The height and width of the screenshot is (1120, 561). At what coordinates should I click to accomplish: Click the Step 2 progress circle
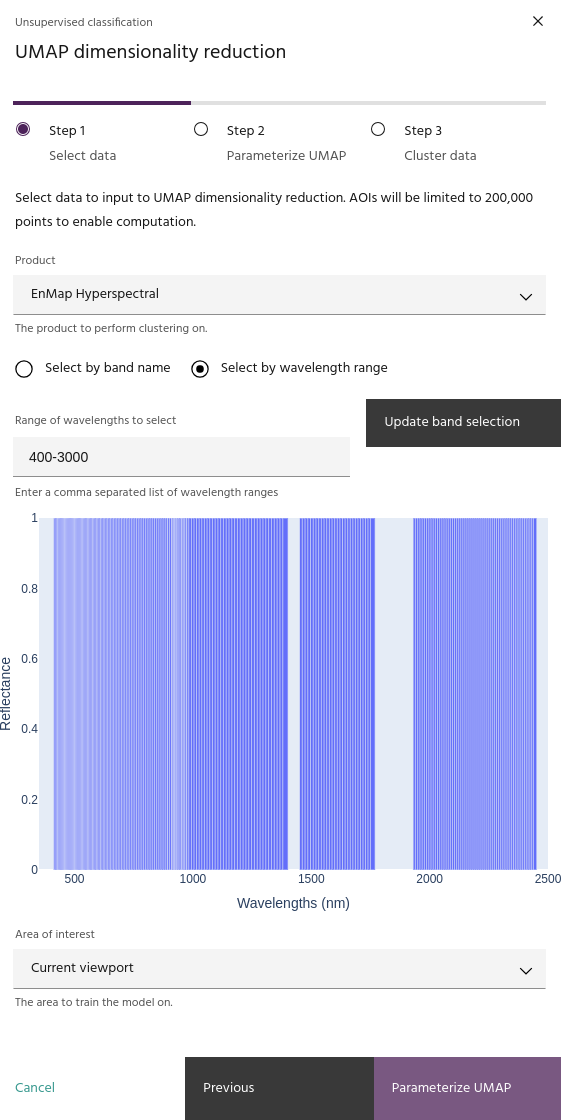201,129
